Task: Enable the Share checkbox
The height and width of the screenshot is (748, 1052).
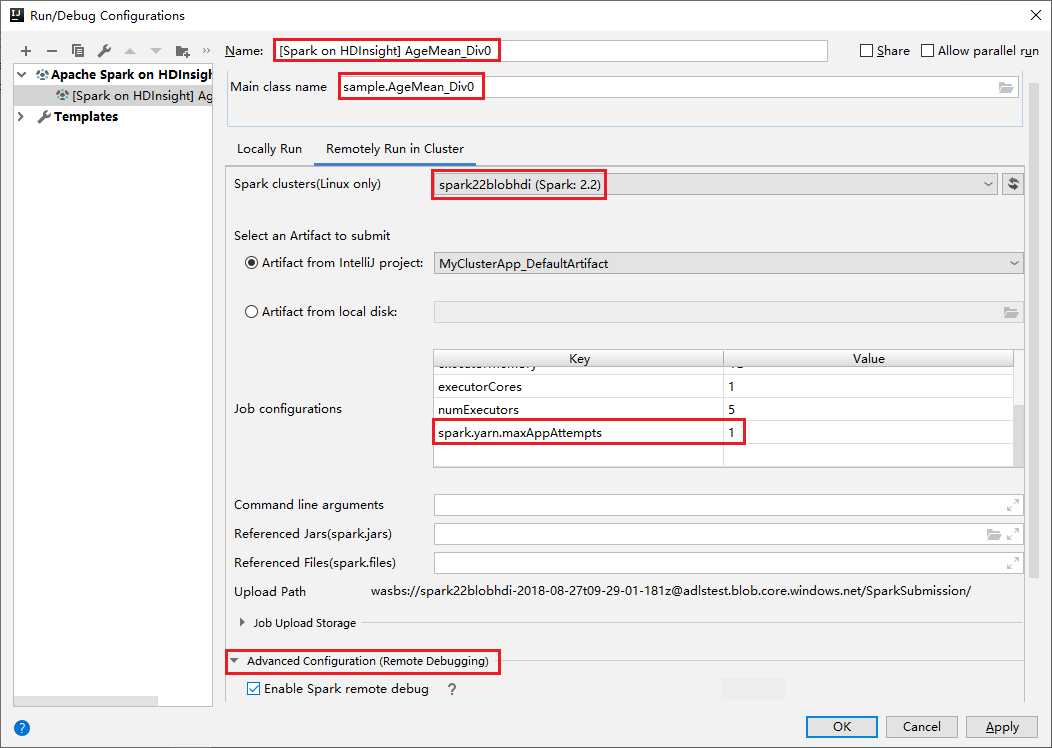Action: pos(866,51)
